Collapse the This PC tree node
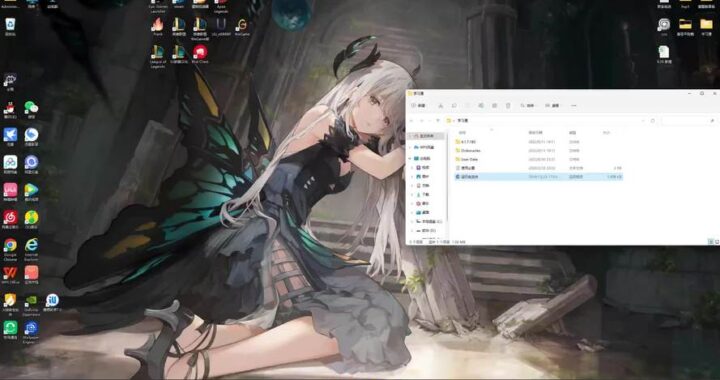 410,158
